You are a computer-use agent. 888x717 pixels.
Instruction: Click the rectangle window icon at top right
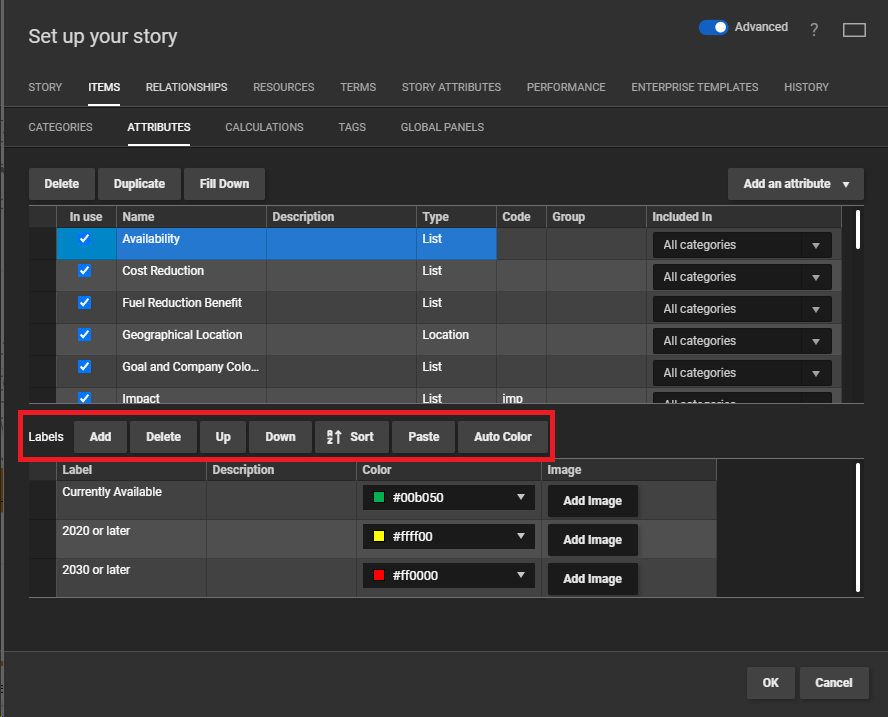[x=854, y=30]
